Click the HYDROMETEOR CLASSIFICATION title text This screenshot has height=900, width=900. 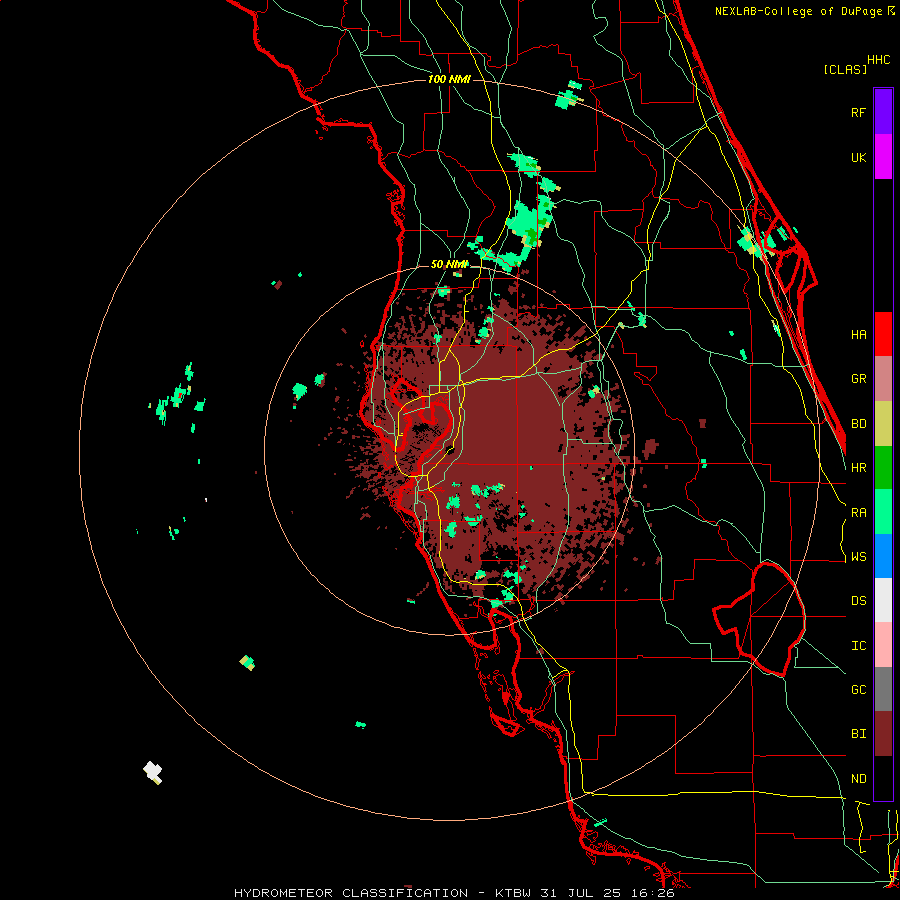click(351, 893)
